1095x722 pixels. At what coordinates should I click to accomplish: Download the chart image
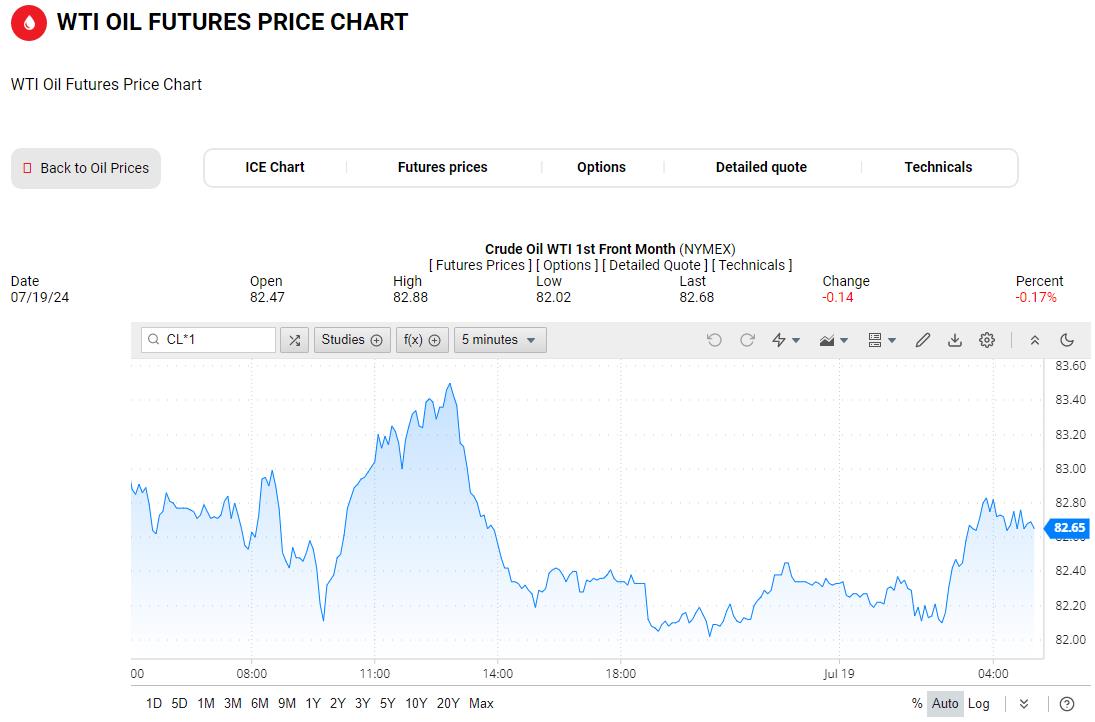click(955, 340)
